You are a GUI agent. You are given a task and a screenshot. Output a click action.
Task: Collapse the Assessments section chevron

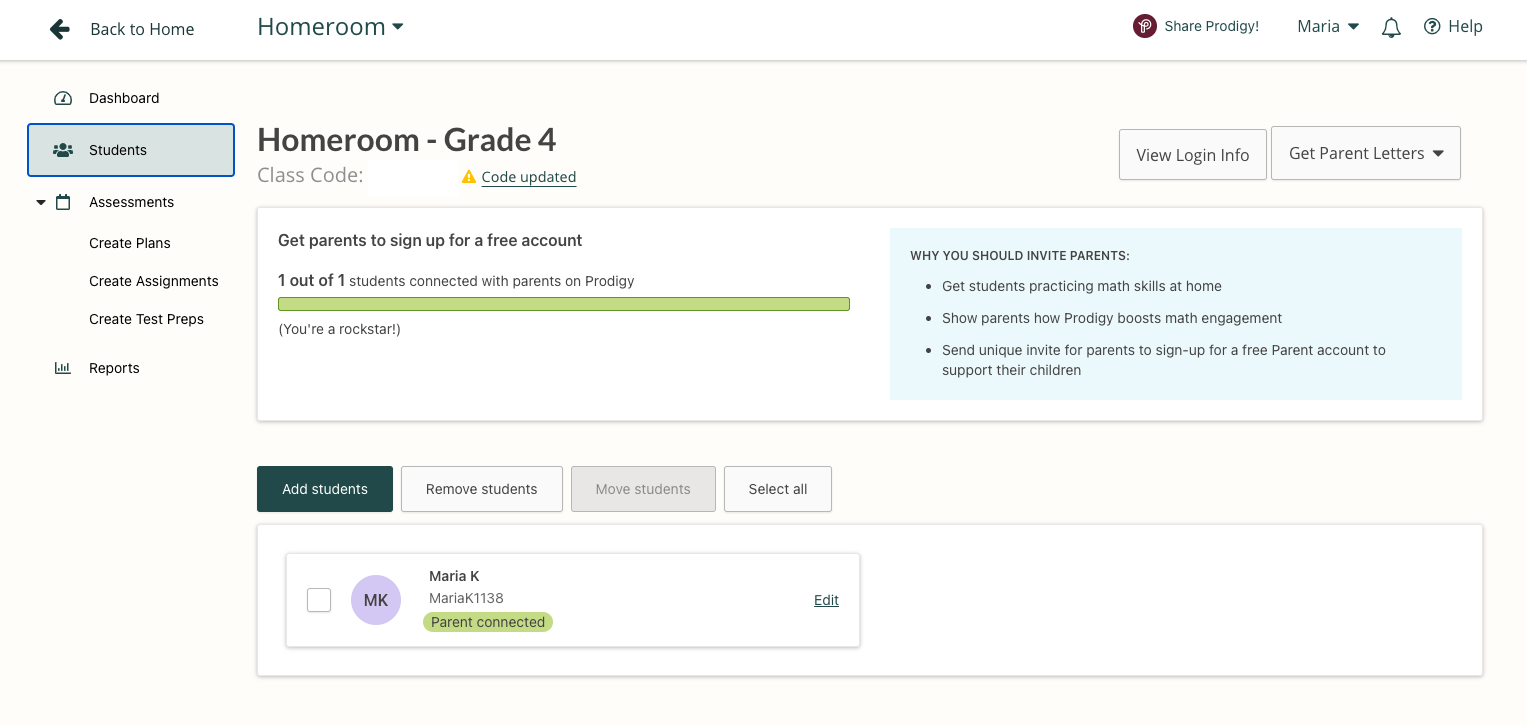(39, 201)
